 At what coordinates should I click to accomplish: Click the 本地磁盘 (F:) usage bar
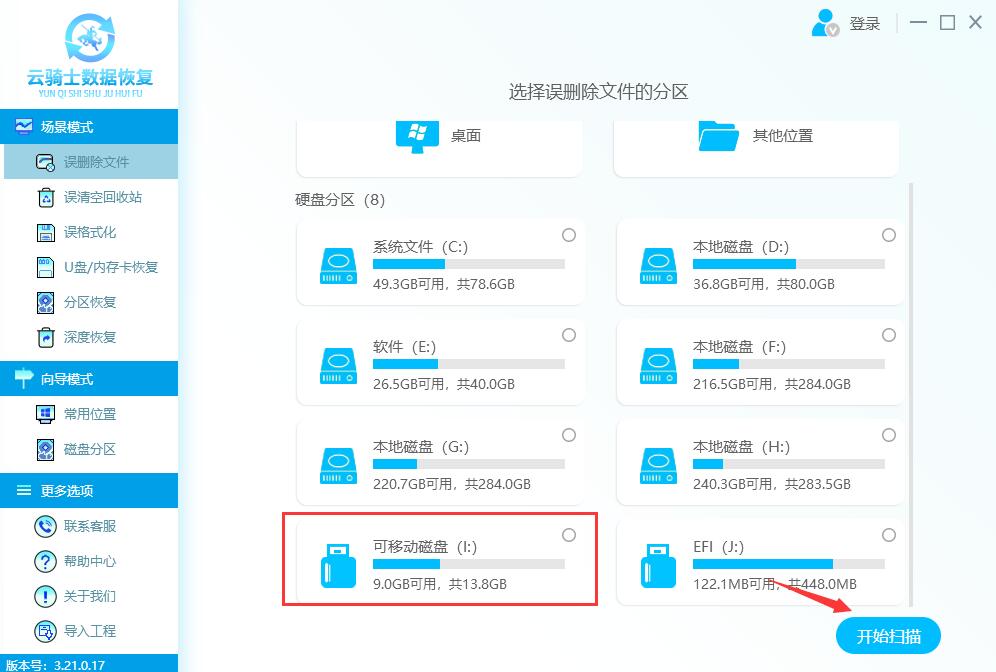coord(788,365)
